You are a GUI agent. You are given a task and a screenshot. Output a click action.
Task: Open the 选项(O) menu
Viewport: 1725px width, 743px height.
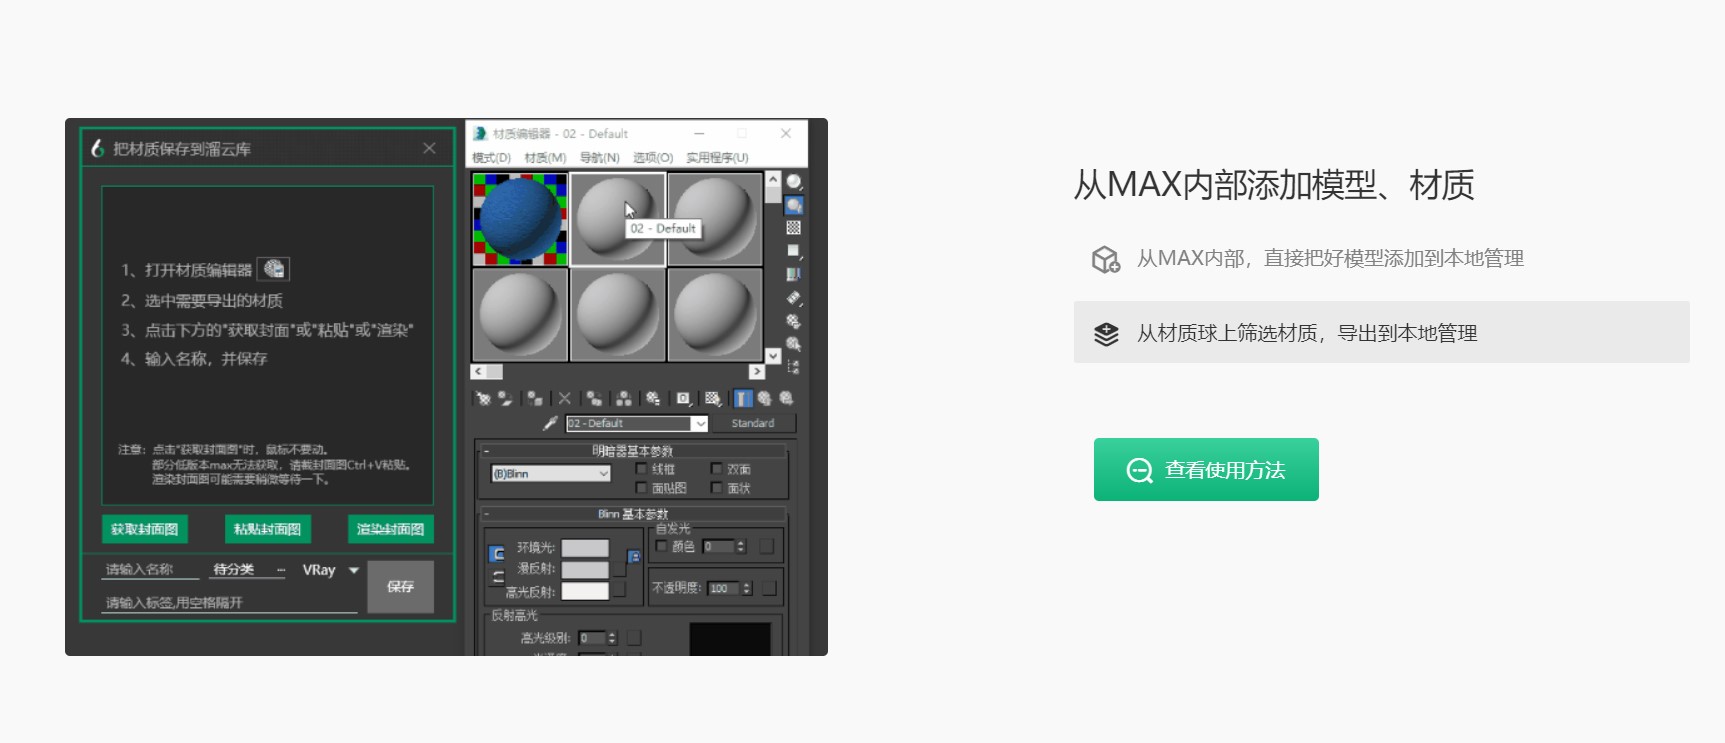tap(653, 158)
